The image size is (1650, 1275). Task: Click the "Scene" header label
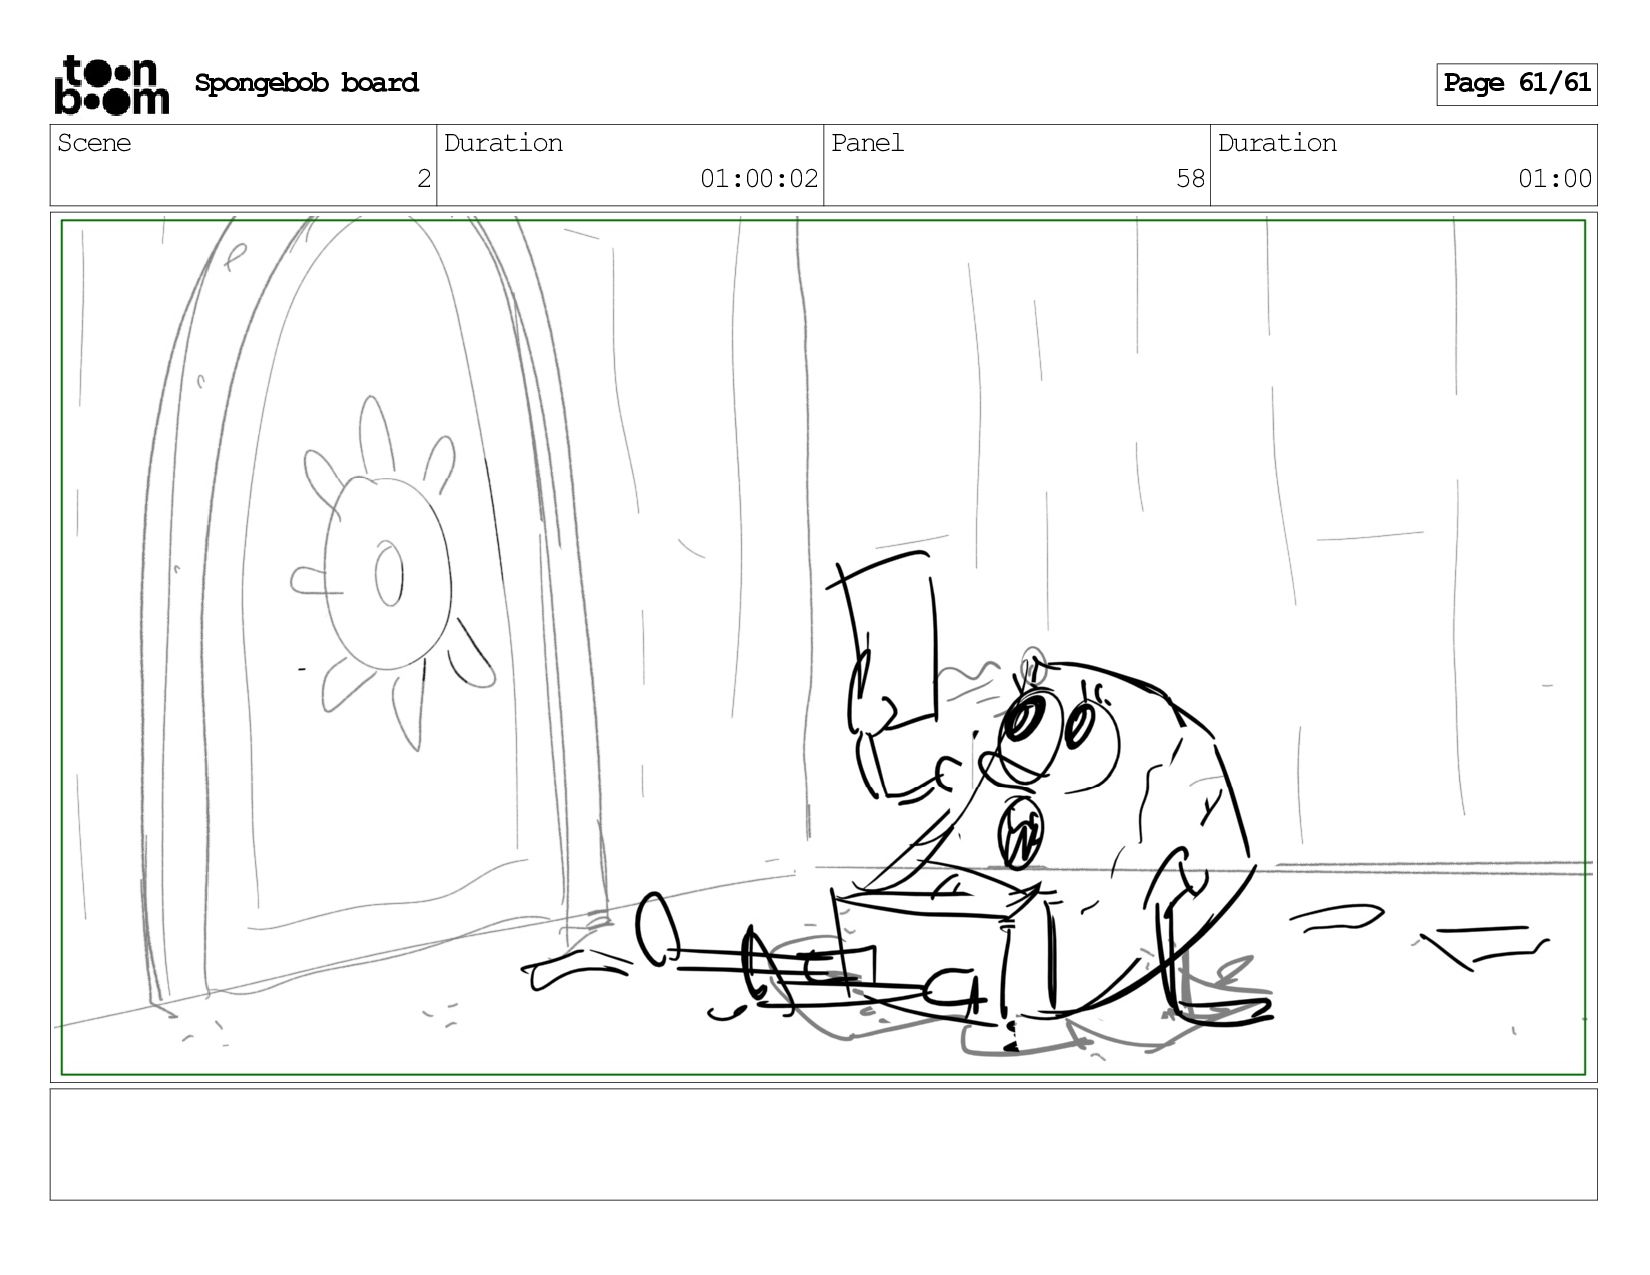tap(94, 143)
